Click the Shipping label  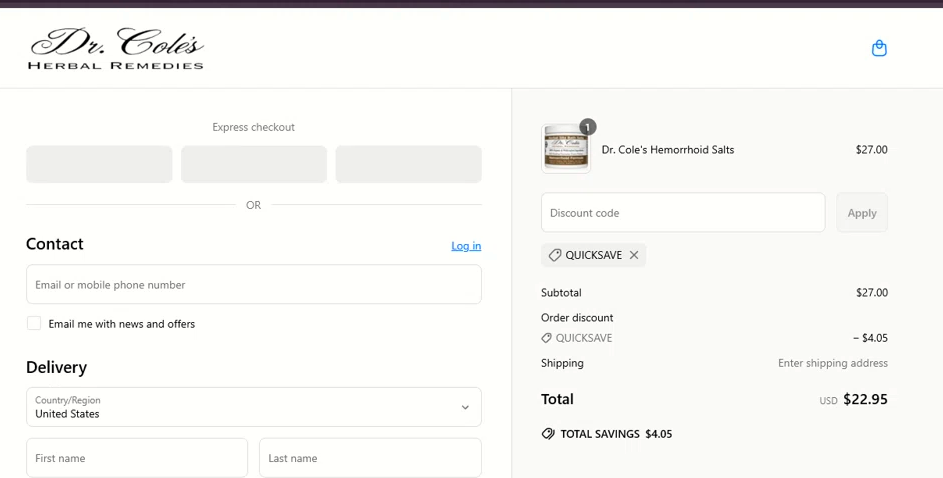coord(562,363)
